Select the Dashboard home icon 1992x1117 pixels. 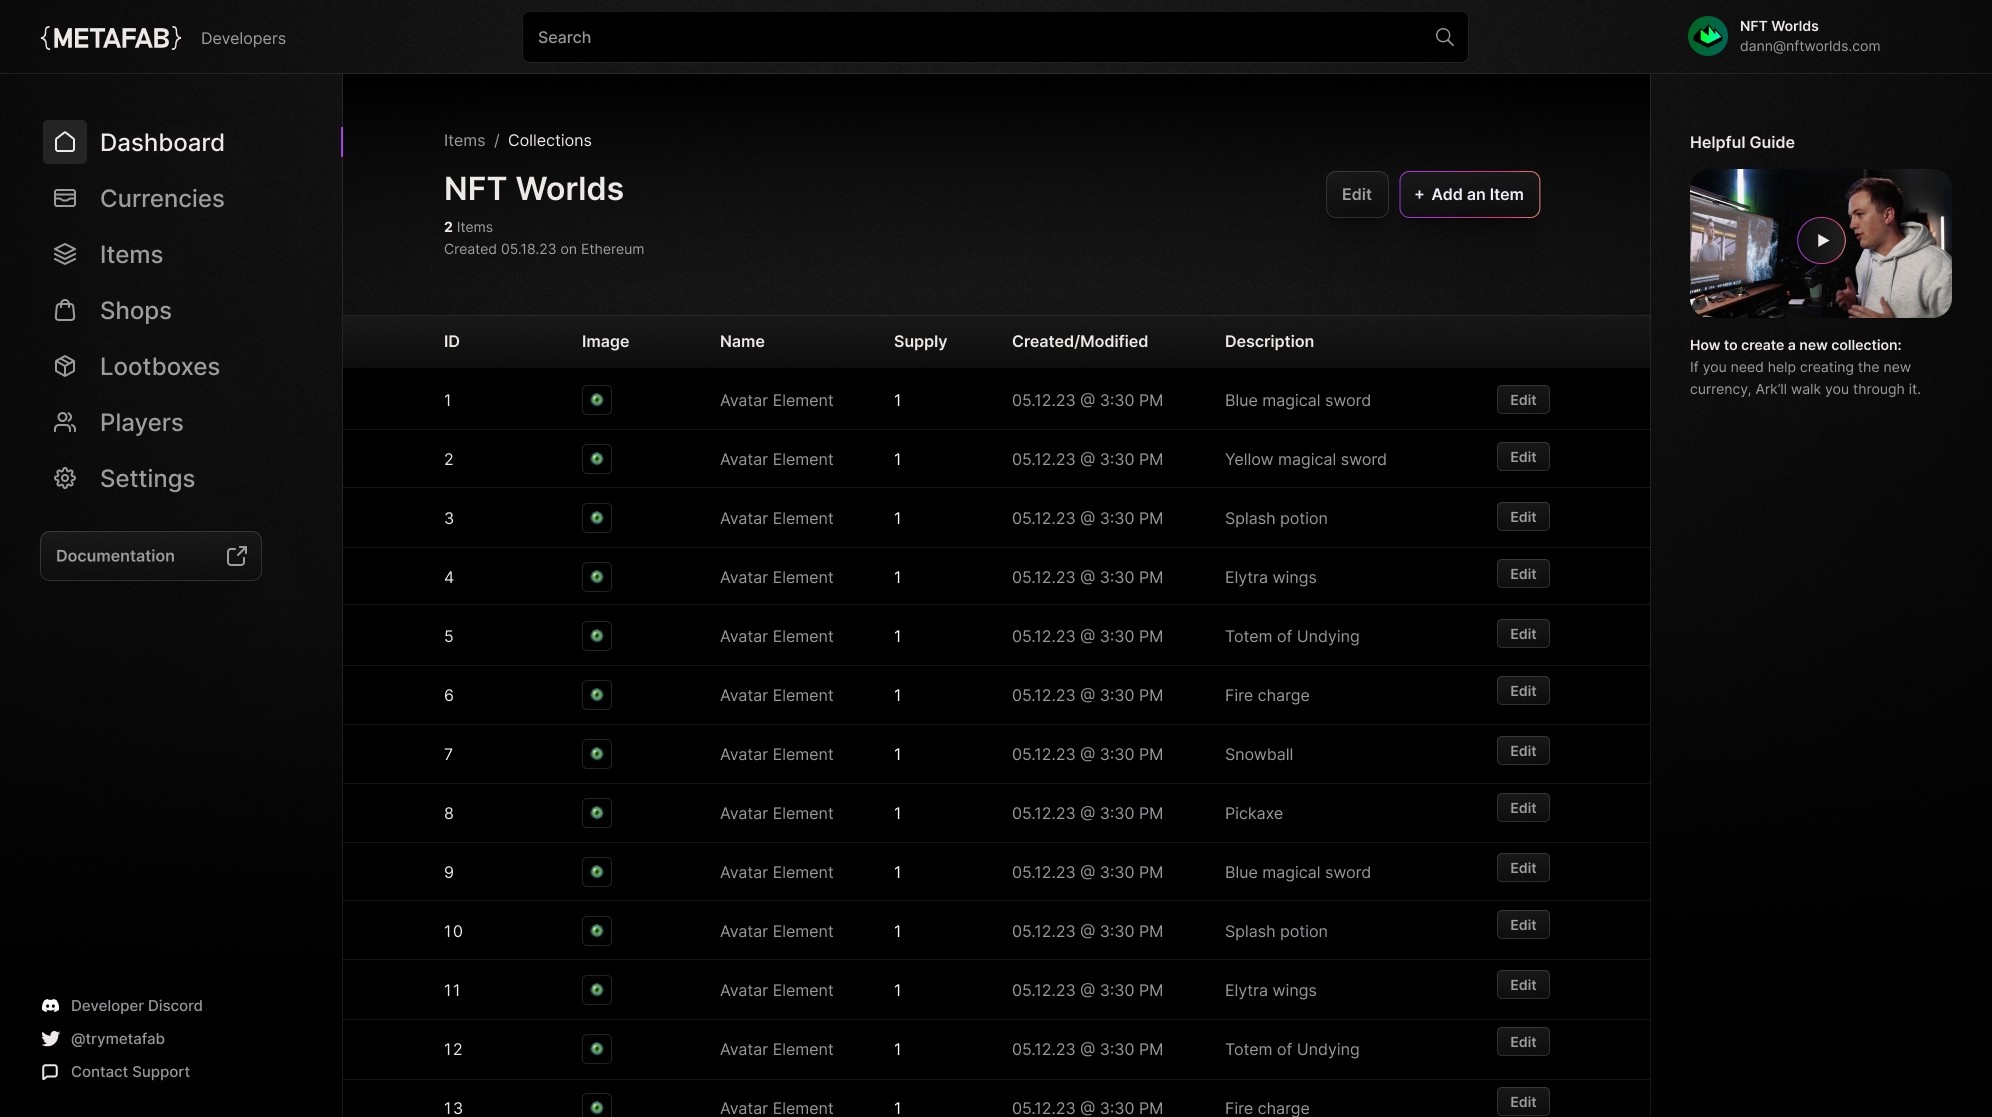[x=65, y=141]
